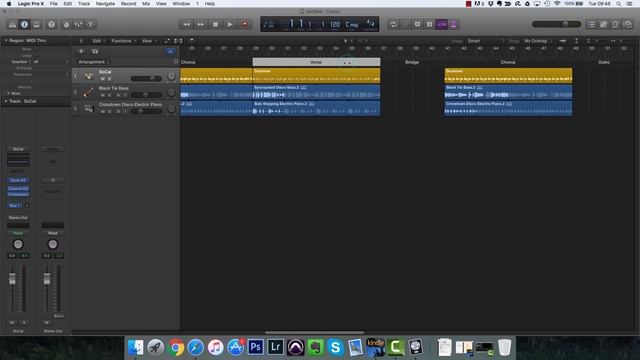
Task: Open the Edit menu in Tracks area
Action: (98, 41)
